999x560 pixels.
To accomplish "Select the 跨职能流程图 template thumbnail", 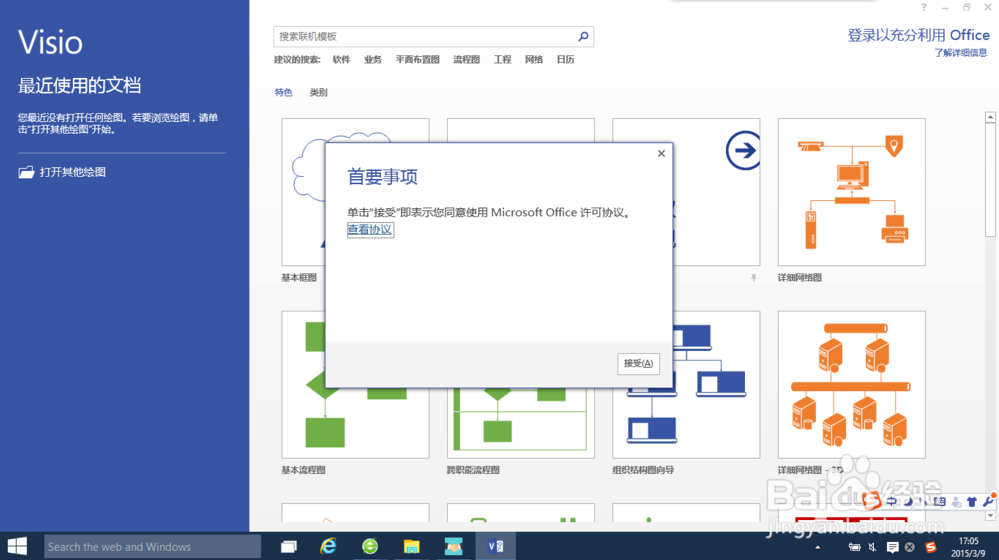I will (x=521, y=423).
